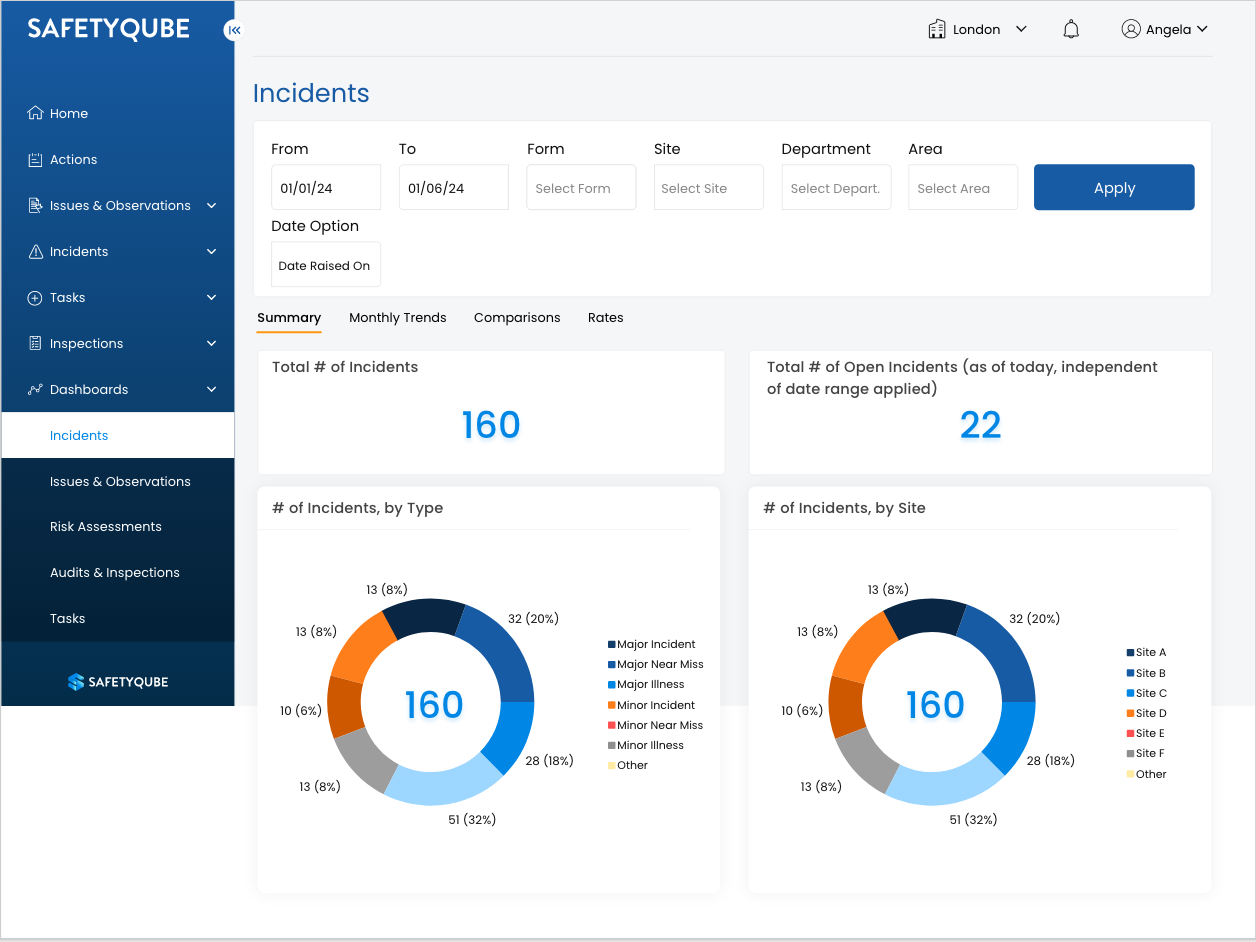Click the Incidents warning triangle icon

pos(35,251)
